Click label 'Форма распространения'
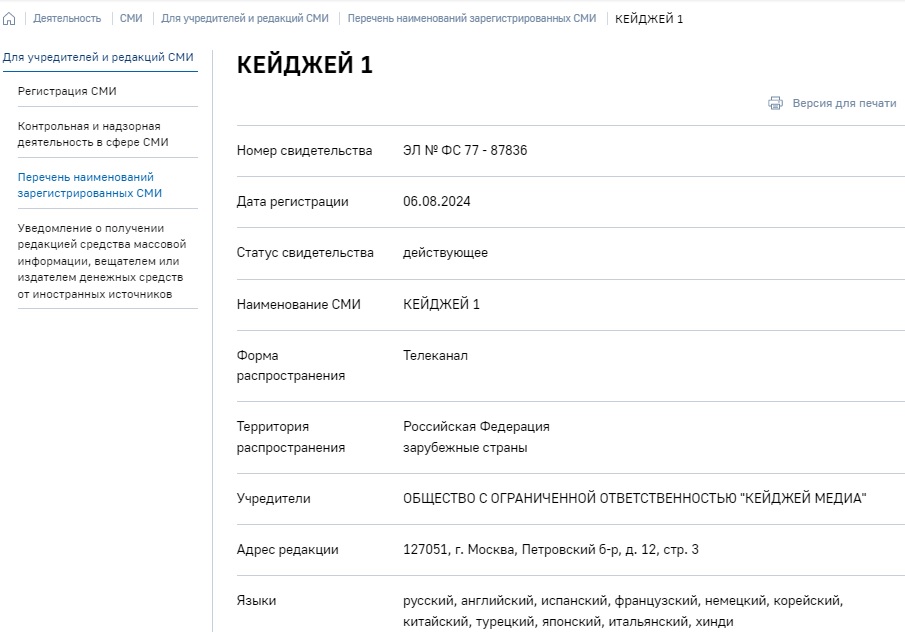905x632 pixels. click(291, 366)
